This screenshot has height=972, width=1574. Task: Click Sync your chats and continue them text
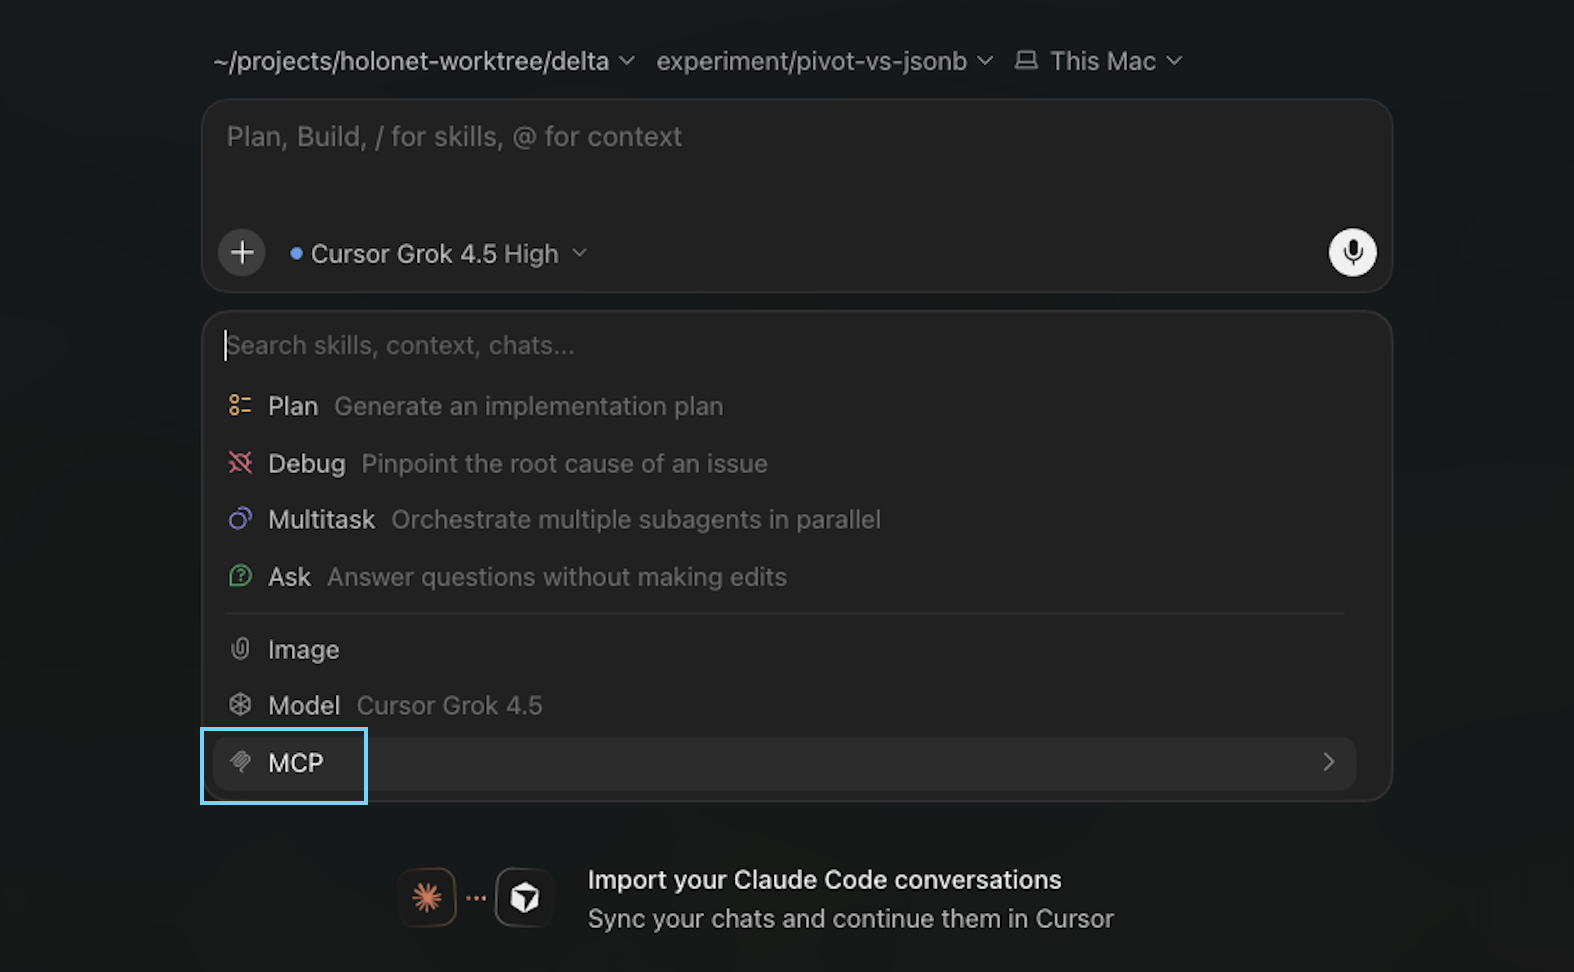[850, 919]
